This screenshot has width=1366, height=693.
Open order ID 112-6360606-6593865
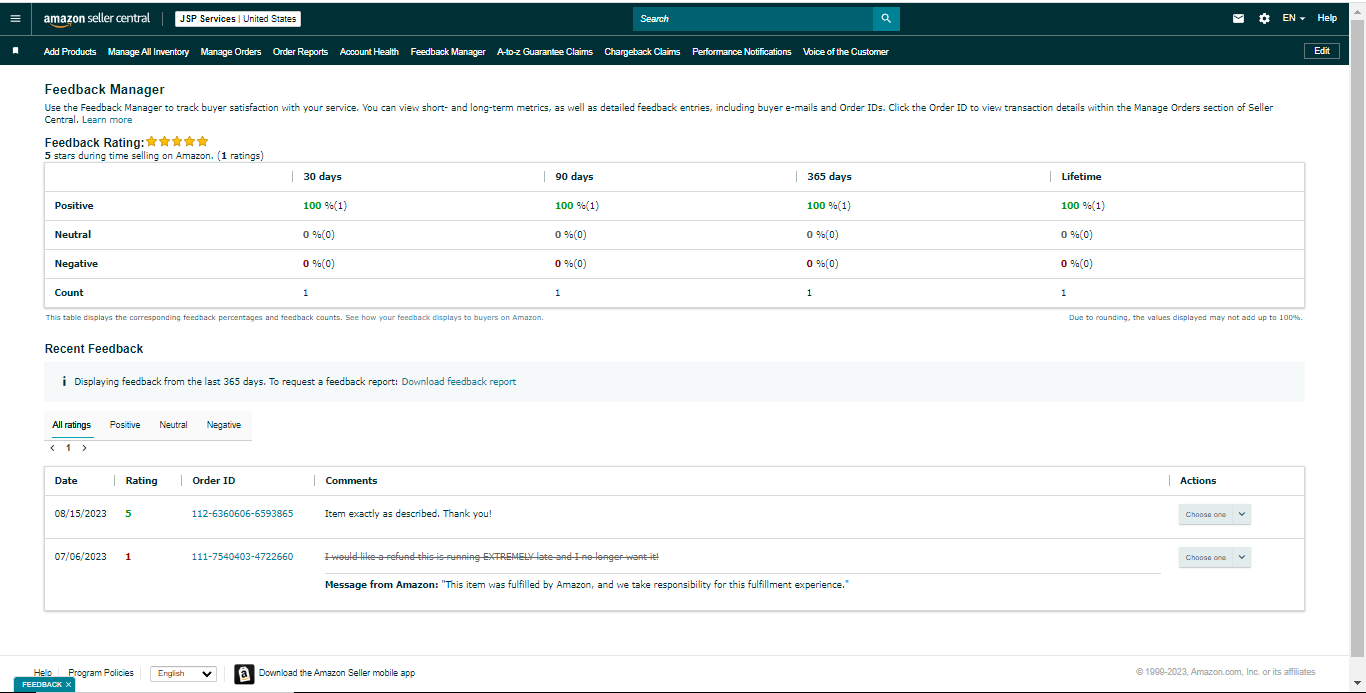[242, 514]
